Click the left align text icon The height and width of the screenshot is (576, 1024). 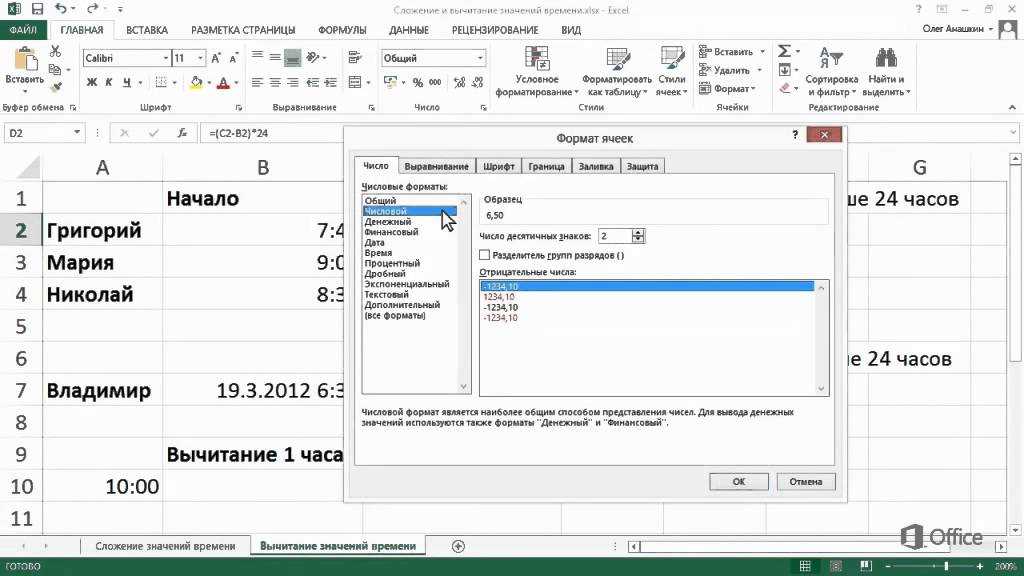click(257, 82)
